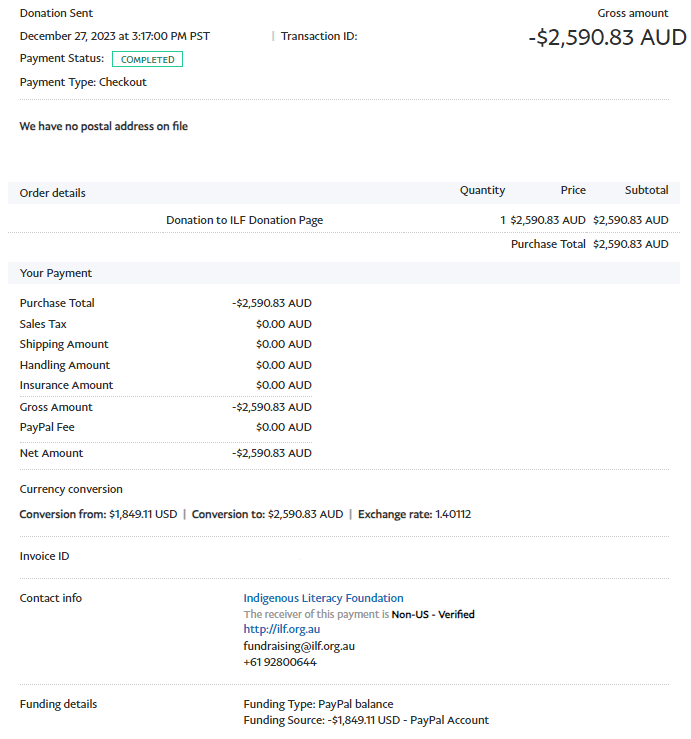The image size is (691, 739).
Task: Click the date 'December 27, 2023 at 3:17:00 PM PST'
Action: pyautogui.click(x=115, y=36)
